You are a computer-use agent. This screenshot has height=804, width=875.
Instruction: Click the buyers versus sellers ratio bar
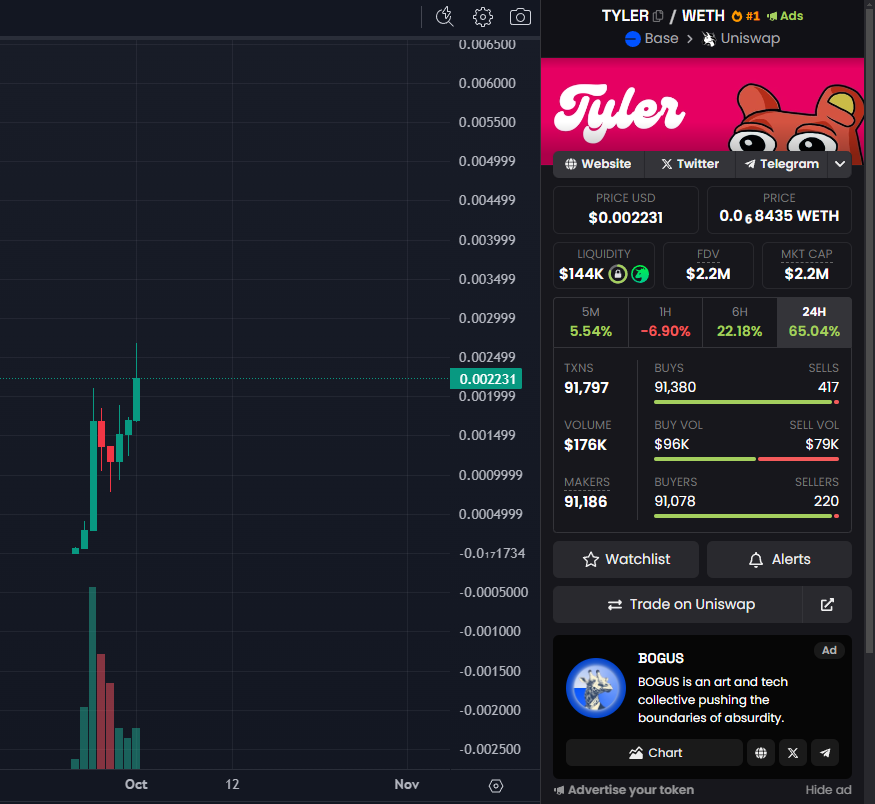click(x=746, y=516)
